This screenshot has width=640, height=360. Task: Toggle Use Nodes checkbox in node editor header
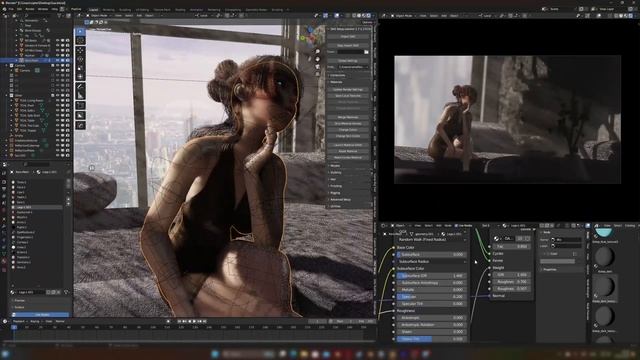[457, 225]
